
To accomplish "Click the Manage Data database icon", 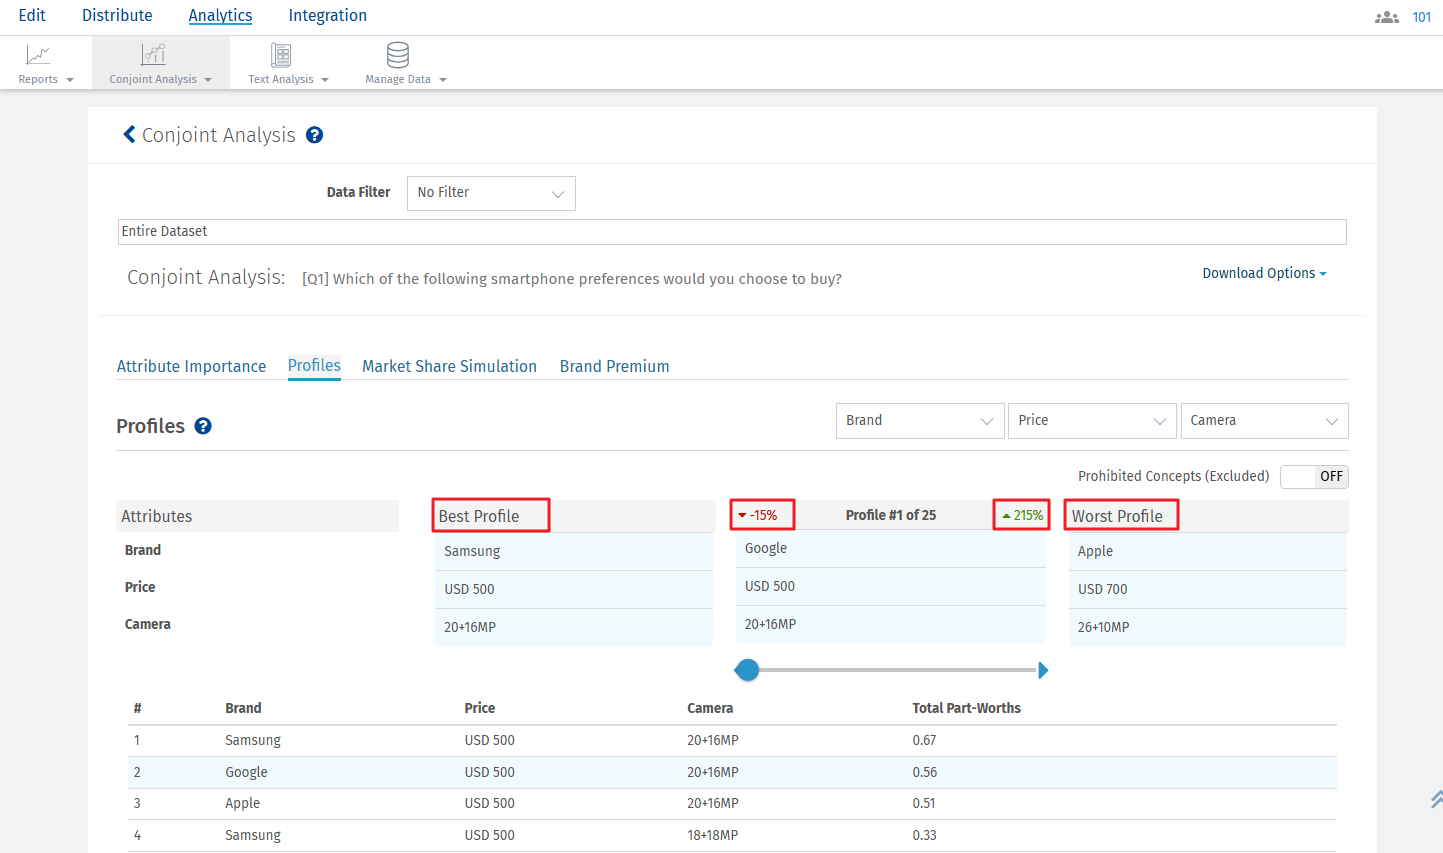I will pyautogui.click(x=398, y=55).
